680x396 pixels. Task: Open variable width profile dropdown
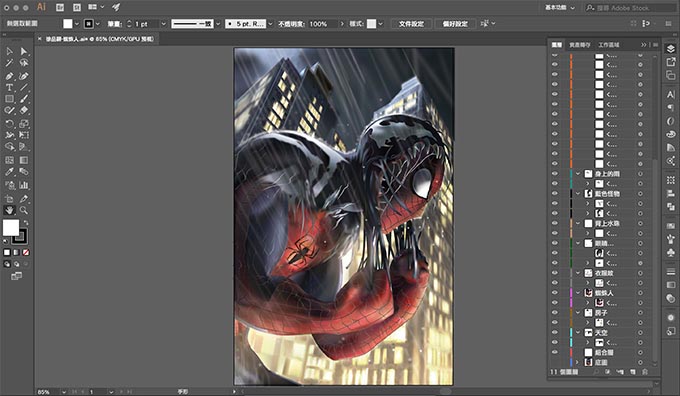(218, 24)
